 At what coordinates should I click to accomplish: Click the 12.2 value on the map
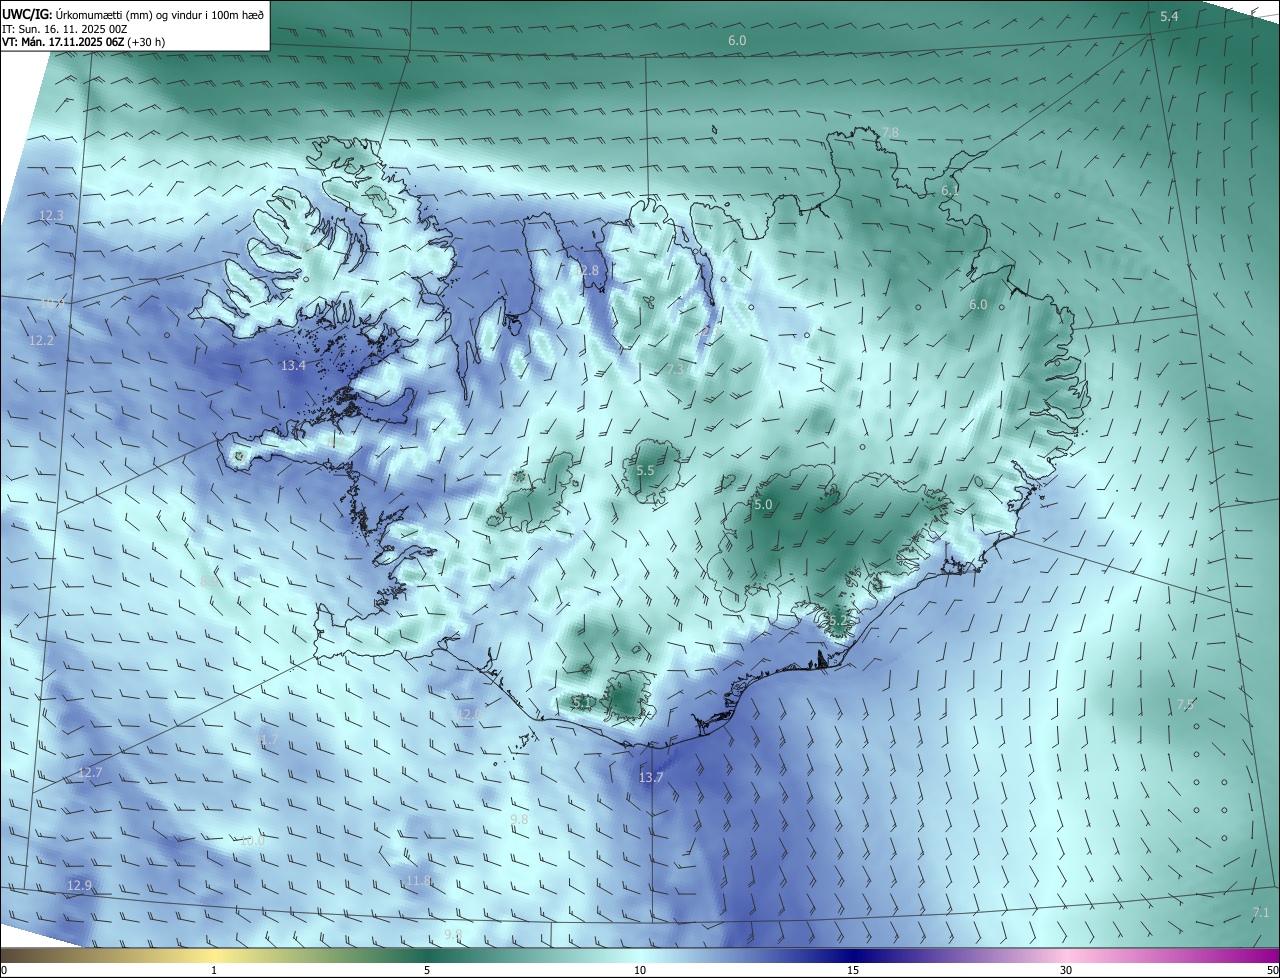[x=41, y=340]
